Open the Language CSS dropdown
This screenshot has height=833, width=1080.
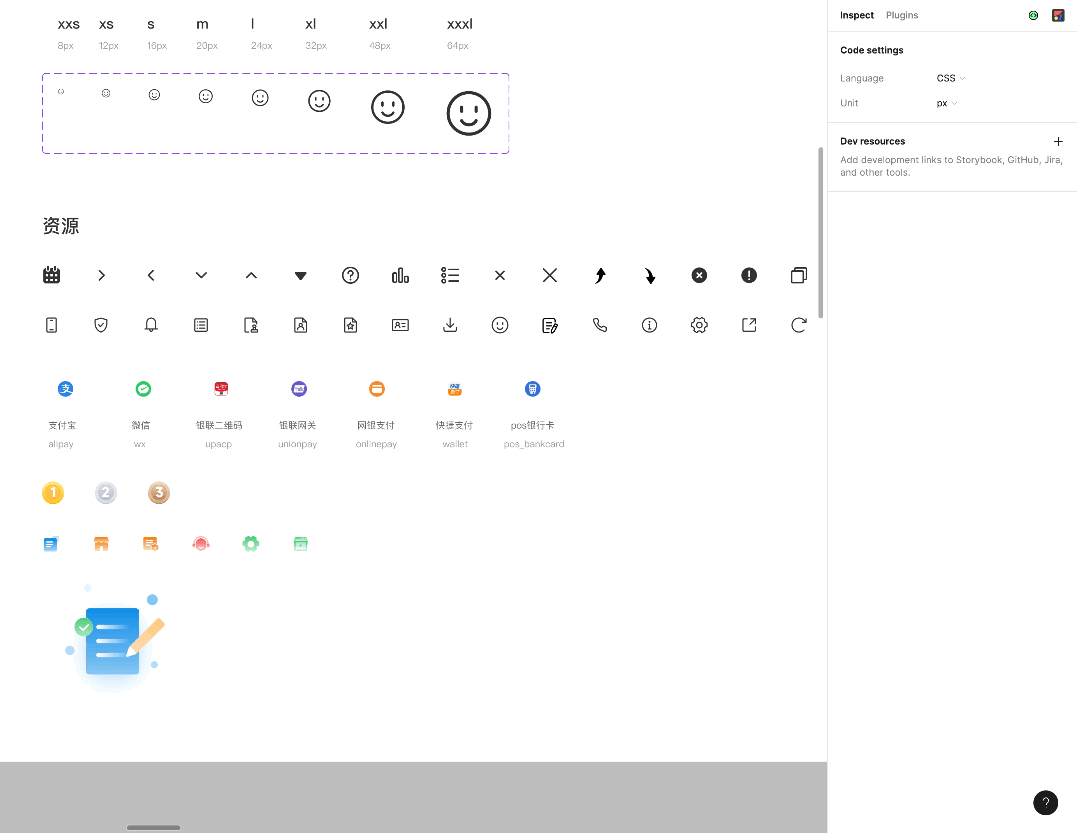coord(951,78)
